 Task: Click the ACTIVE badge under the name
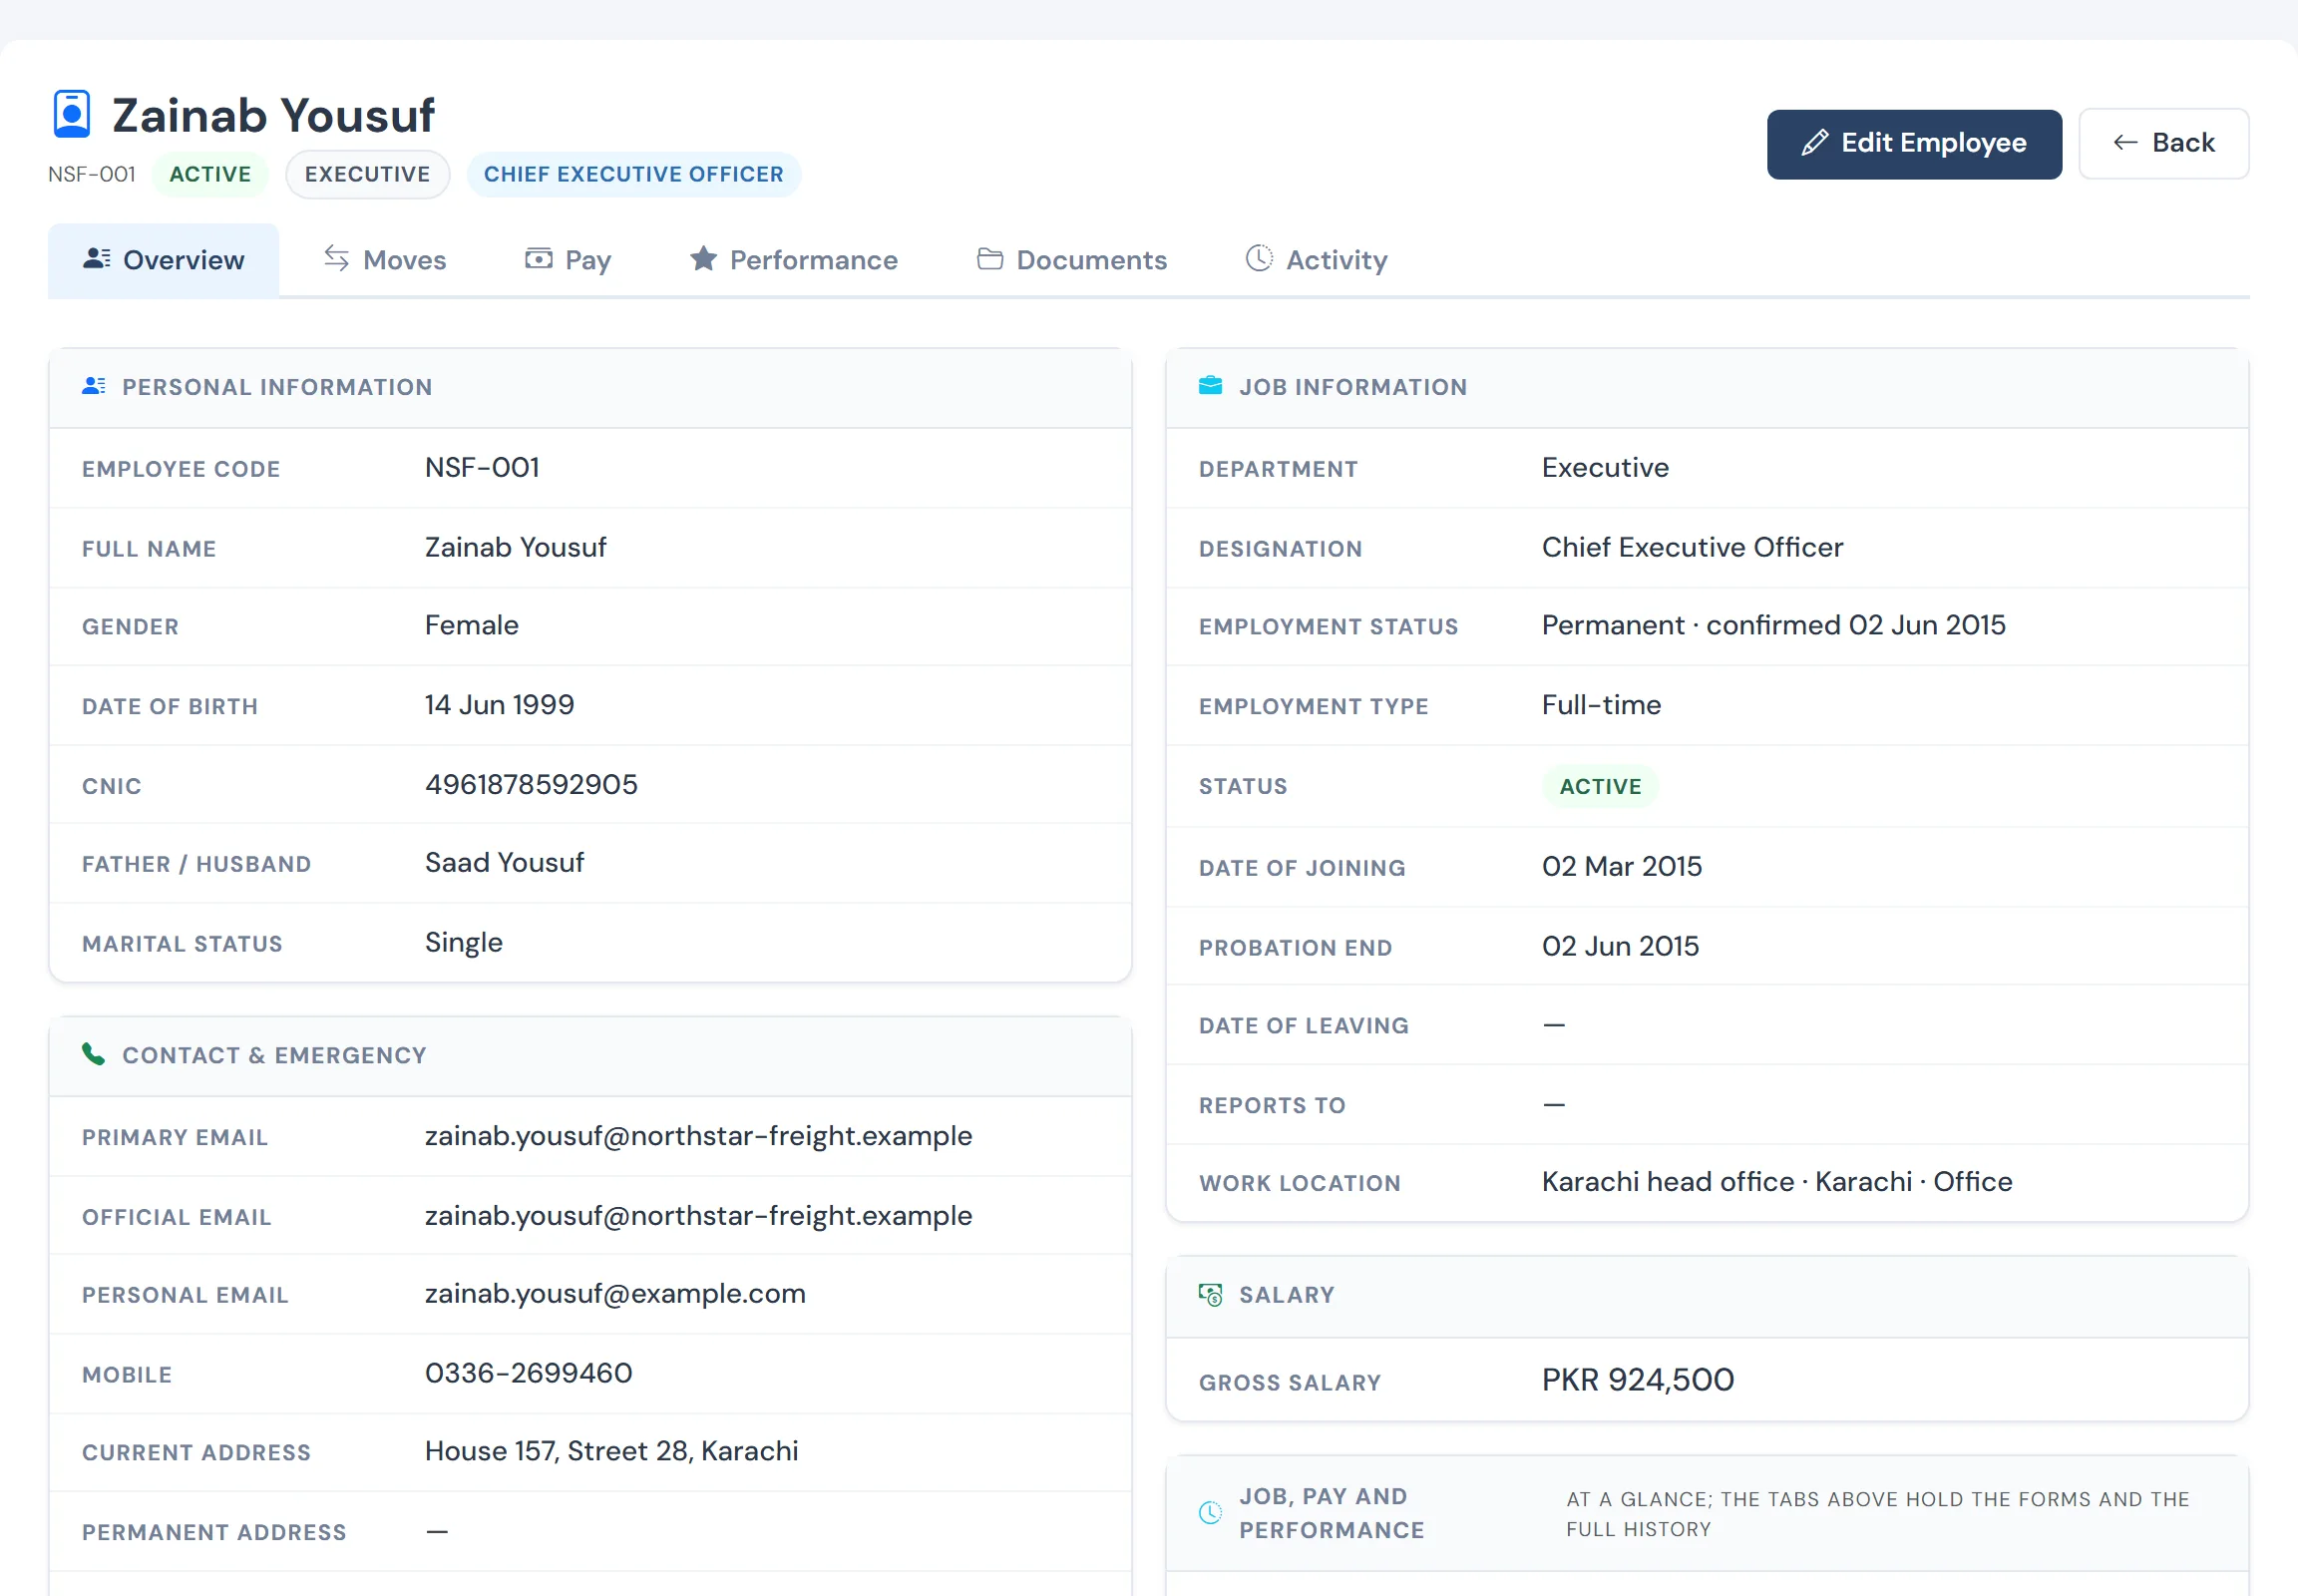pos(210,174)
